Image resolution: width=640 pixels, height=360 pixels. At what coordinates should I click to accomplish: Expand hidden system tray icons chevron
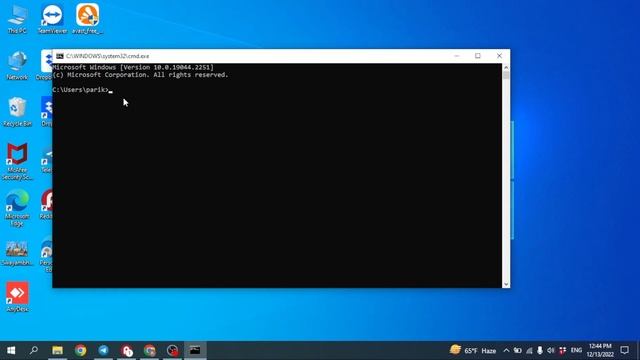coord(506,350)
